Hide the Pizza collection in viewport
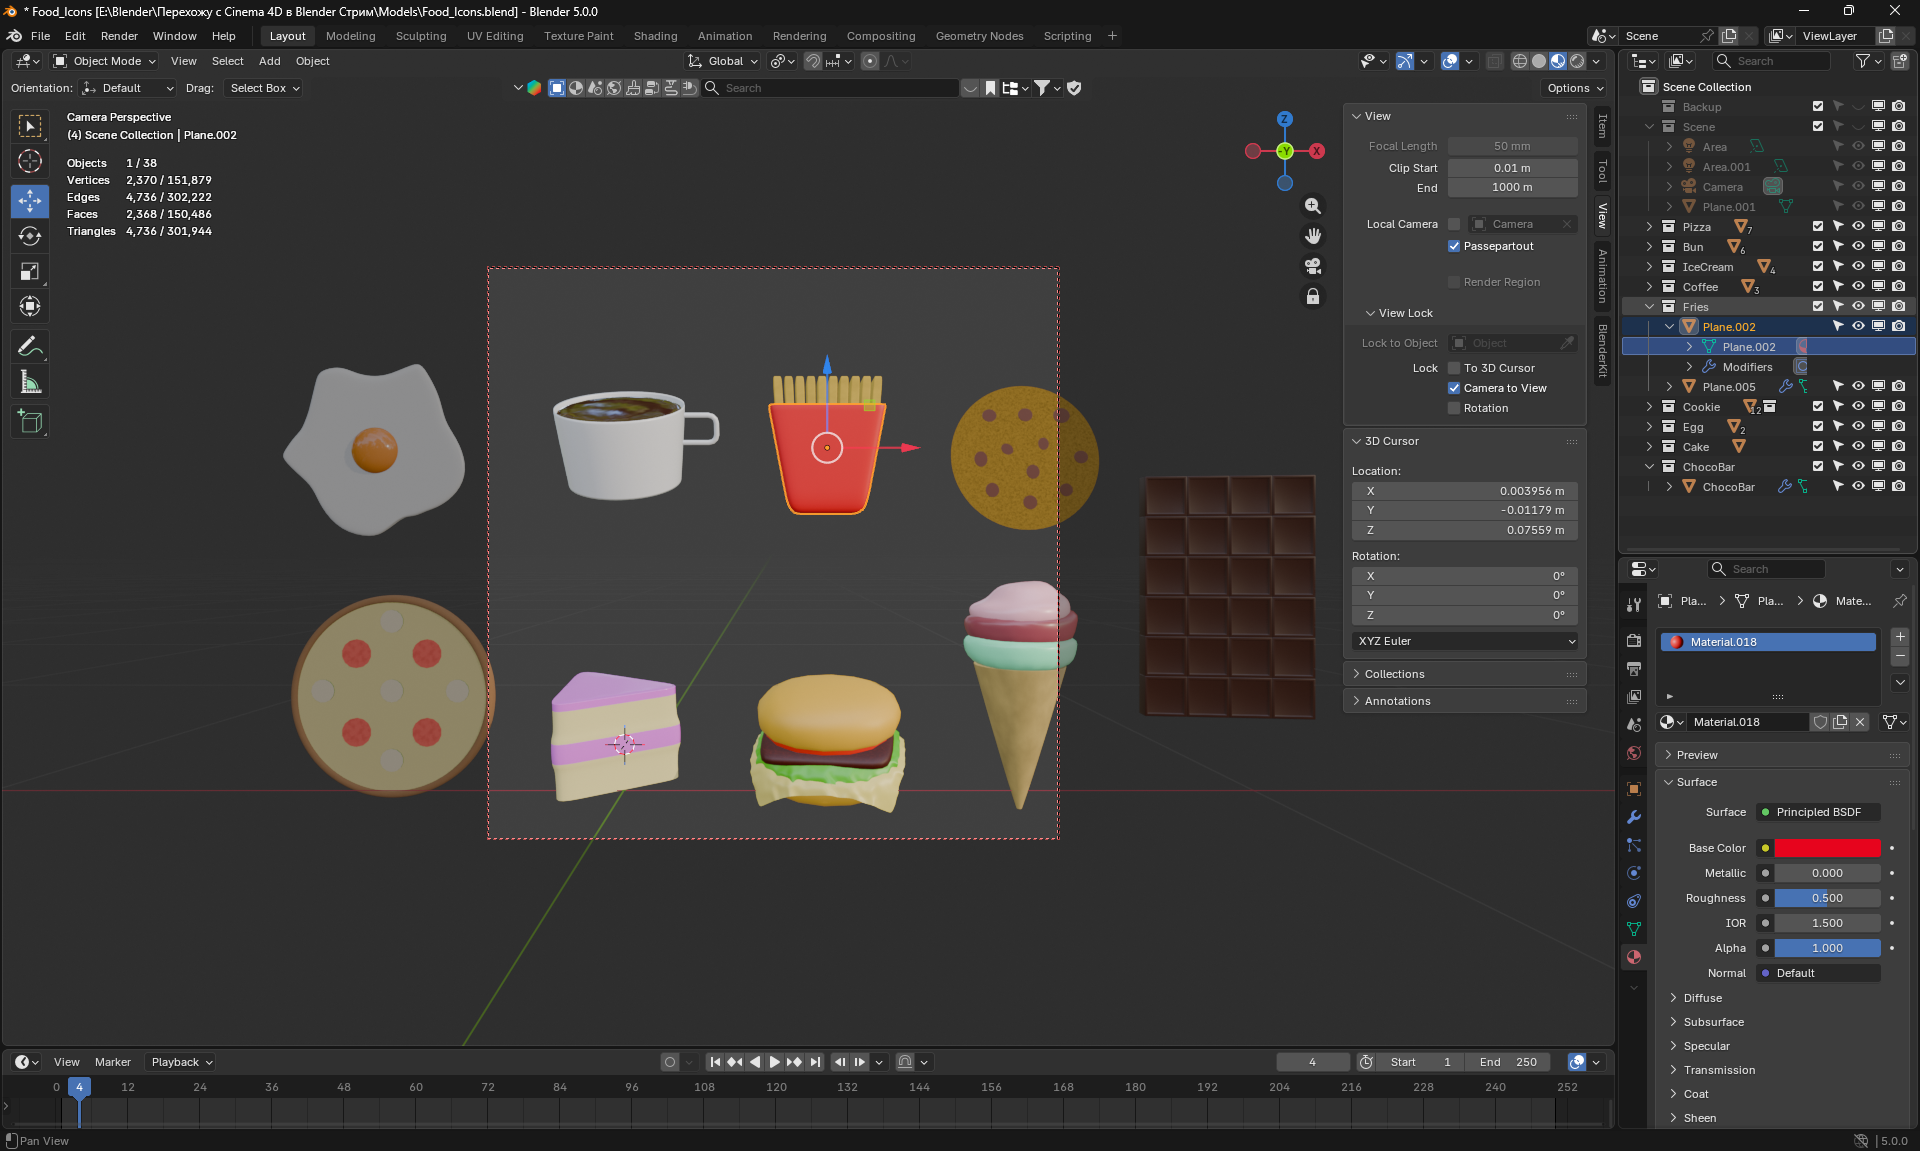Image resolution: width=1920 pixels, height=1151 pixels. [1858, 227]
